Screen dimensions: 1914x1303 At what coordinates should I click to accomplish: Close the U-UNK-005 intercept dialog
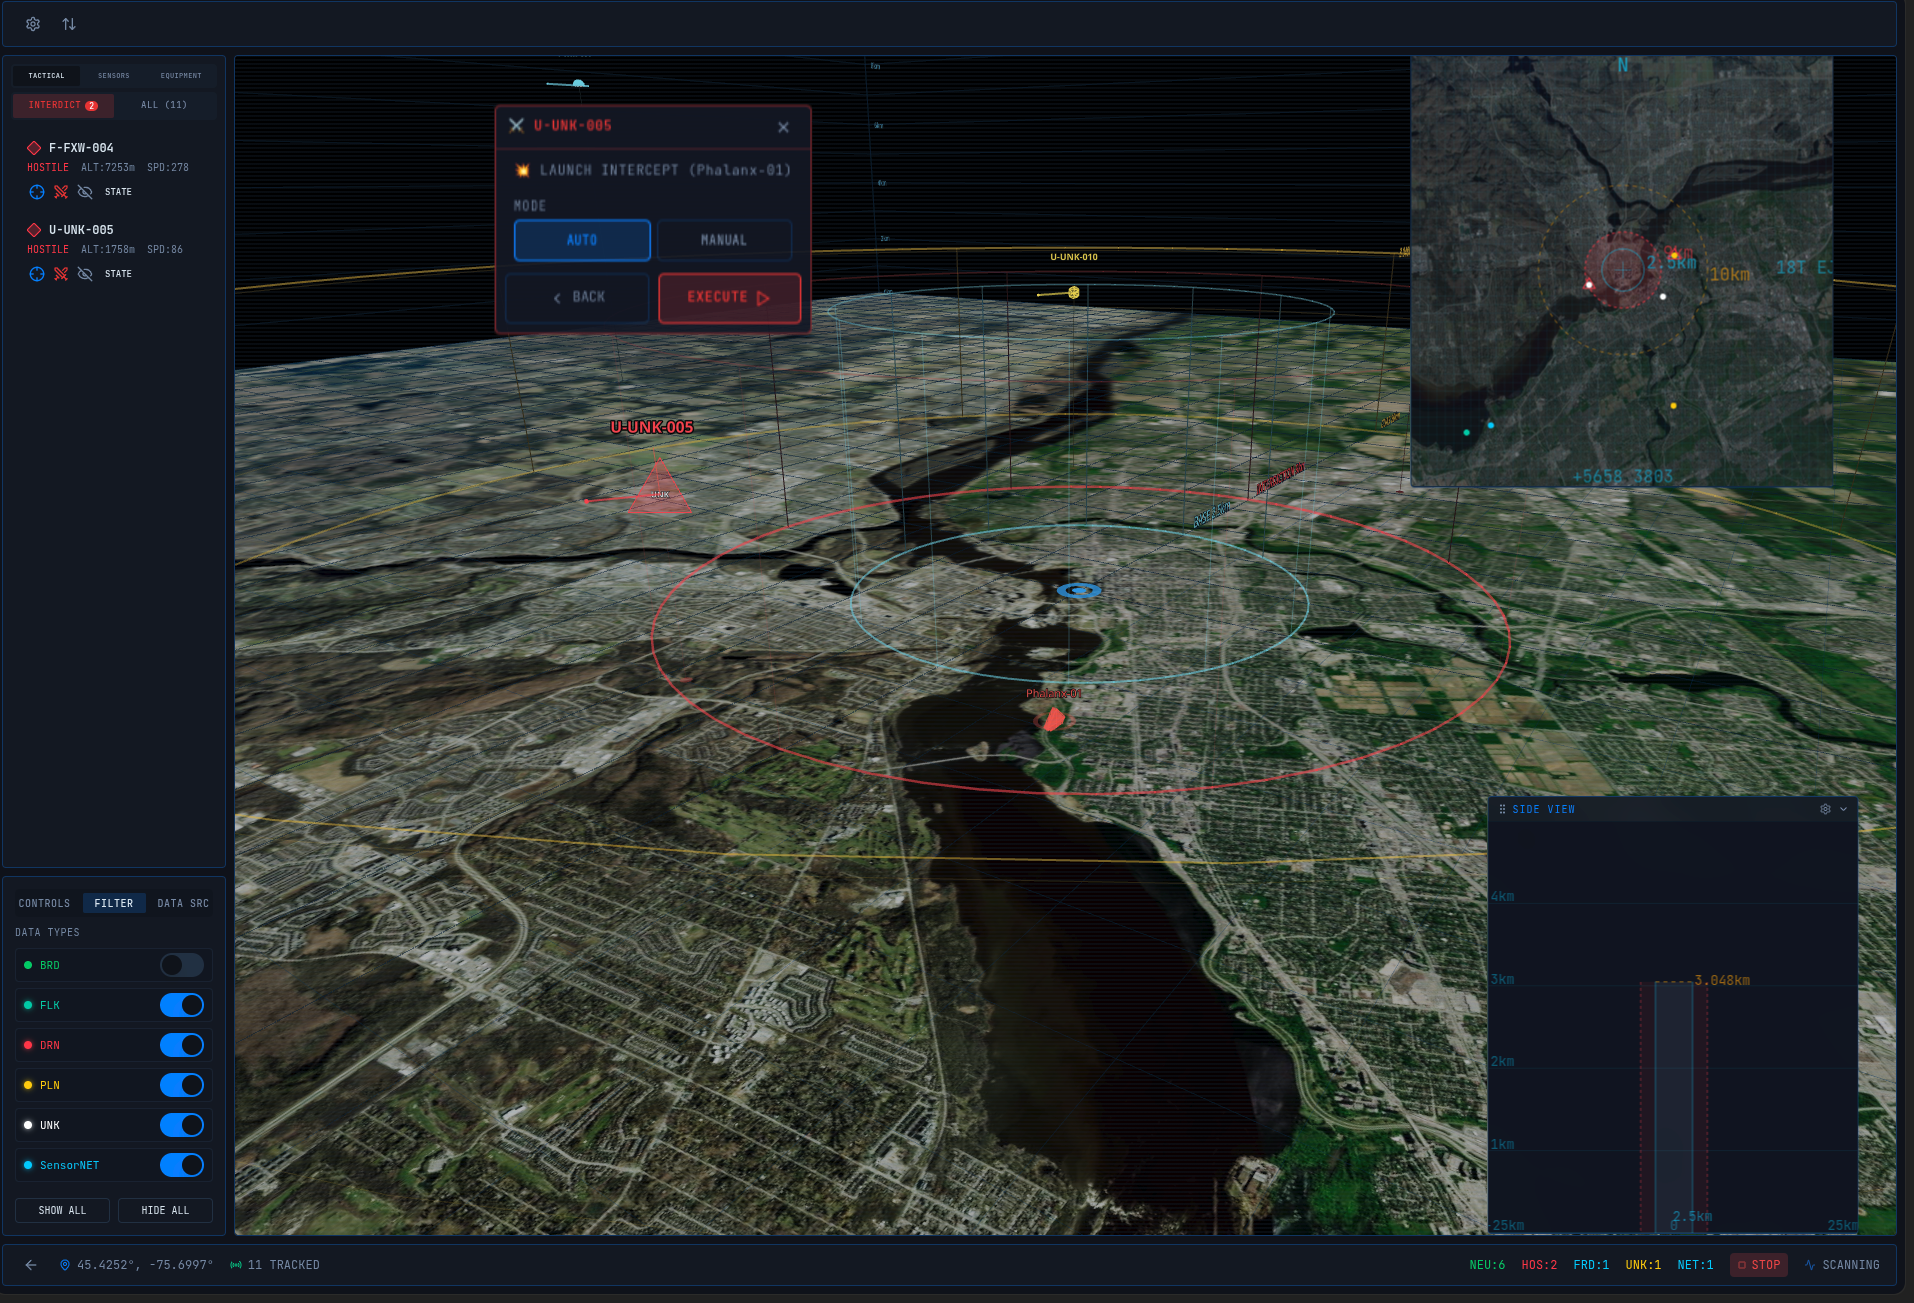click(x=783, y=127)
